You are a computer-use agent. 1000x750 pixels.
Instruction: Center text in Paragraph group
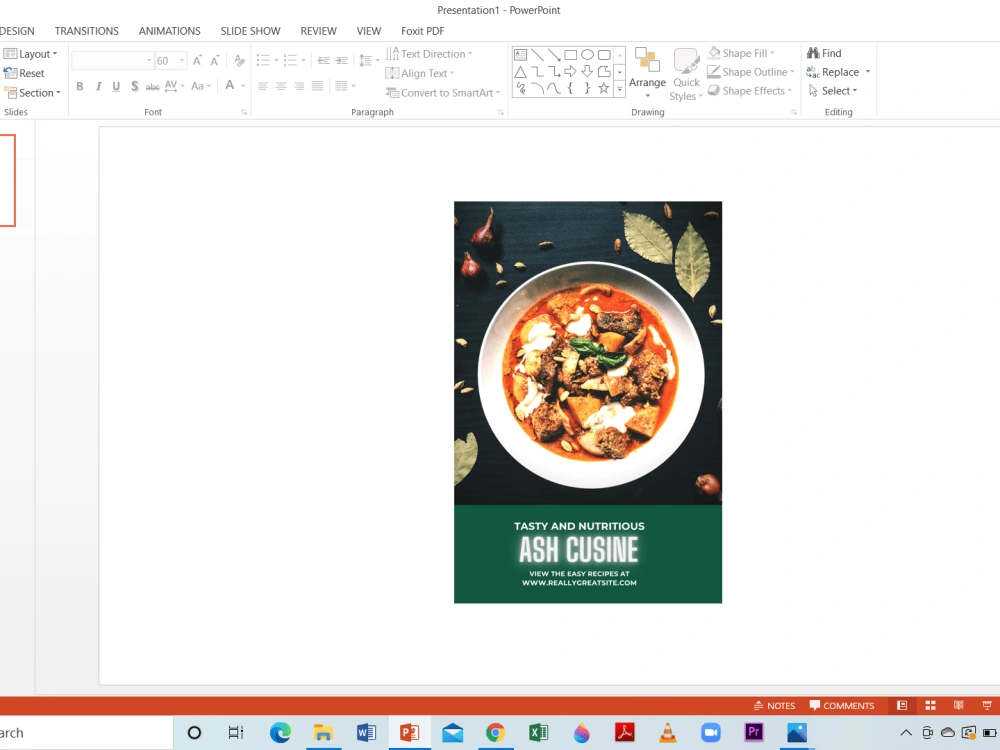(x=281, y=86)
